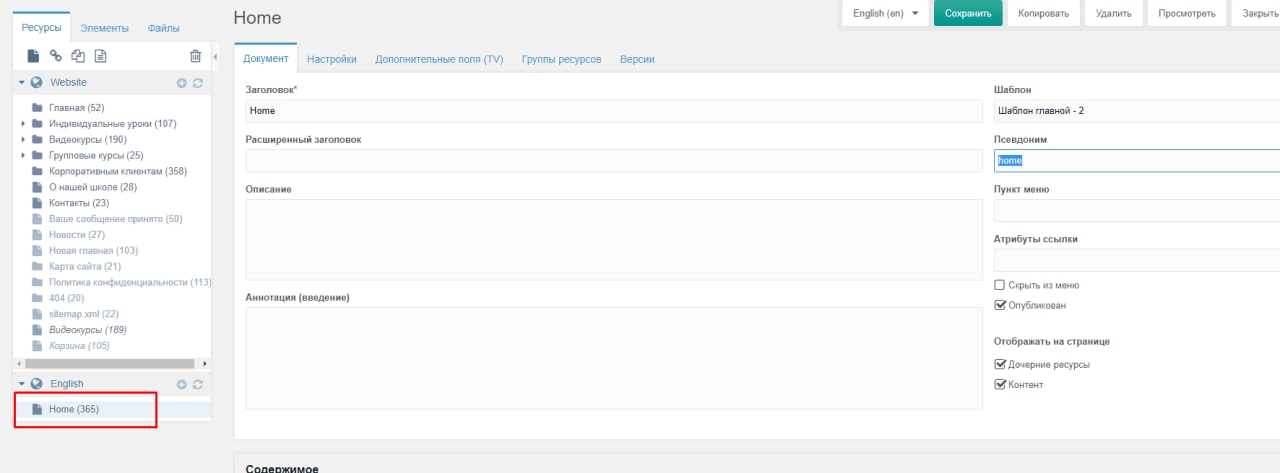
Task: Click the new weblink chain icon
Action: click(x=56, y=57)
